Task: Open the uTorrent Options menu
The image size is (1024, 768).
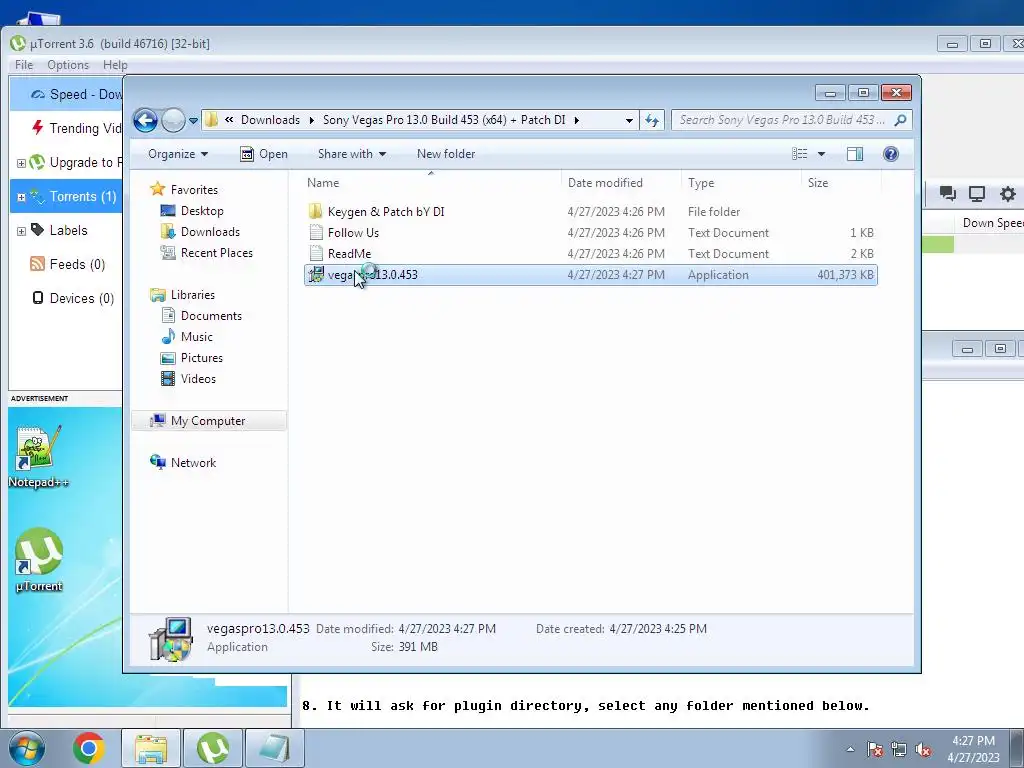Action: 68,65
